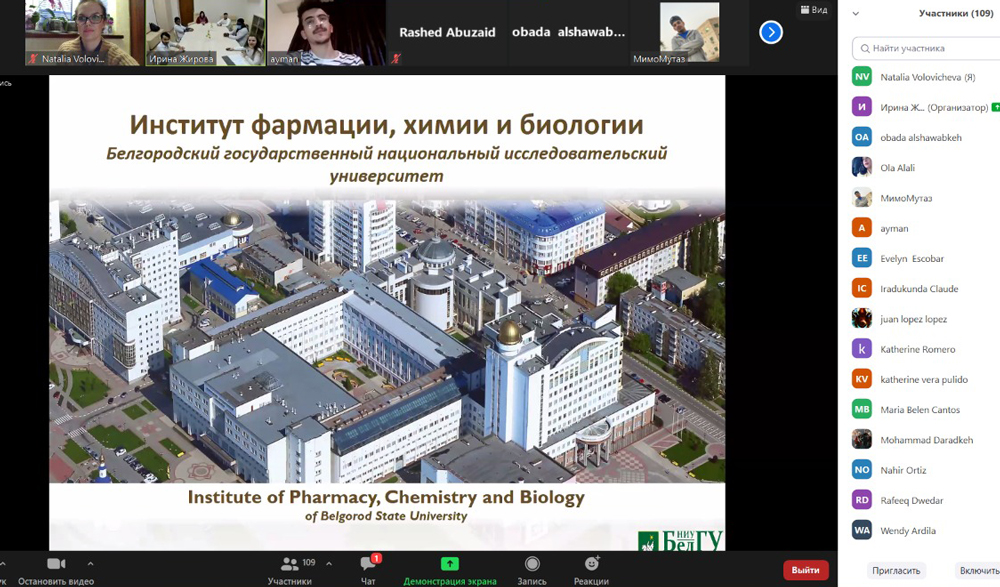Viewport: 1000px width, 587px height.
Task: Start recording with the Запись icon
Action: tap(532, 565)
